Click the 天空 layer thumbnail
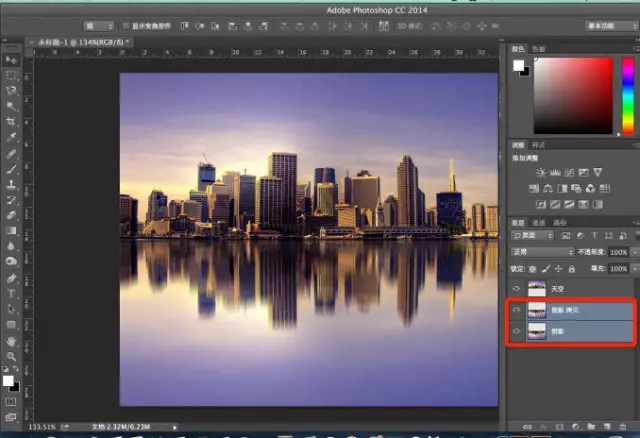 (536, 288)
